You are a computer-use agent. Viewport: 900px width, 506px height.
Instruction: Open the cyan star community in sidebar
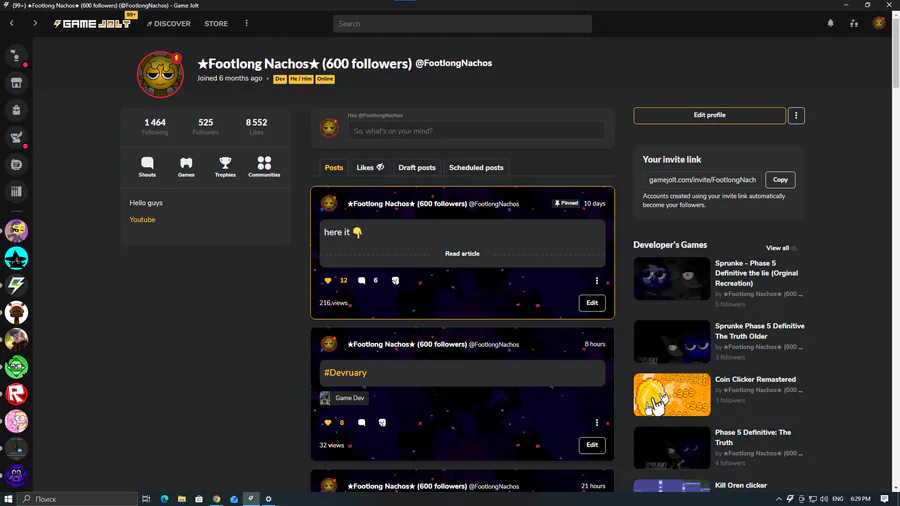pos(16,258)
